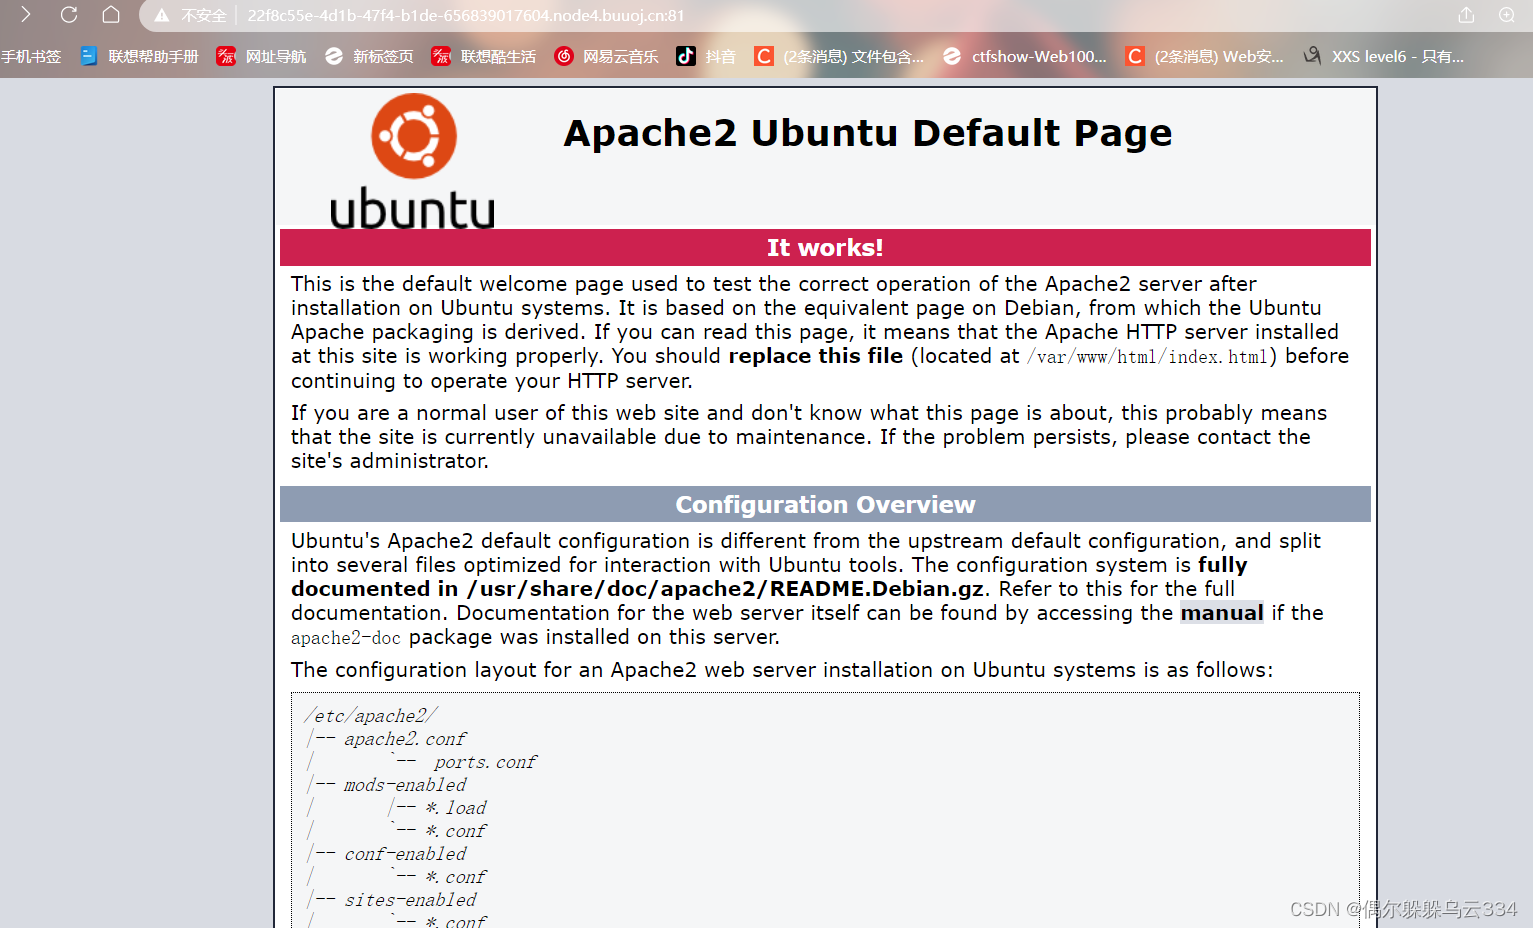Viewport: 1533px width, 928px height.
Task: Go to browser home page icon
Action: 111,15
